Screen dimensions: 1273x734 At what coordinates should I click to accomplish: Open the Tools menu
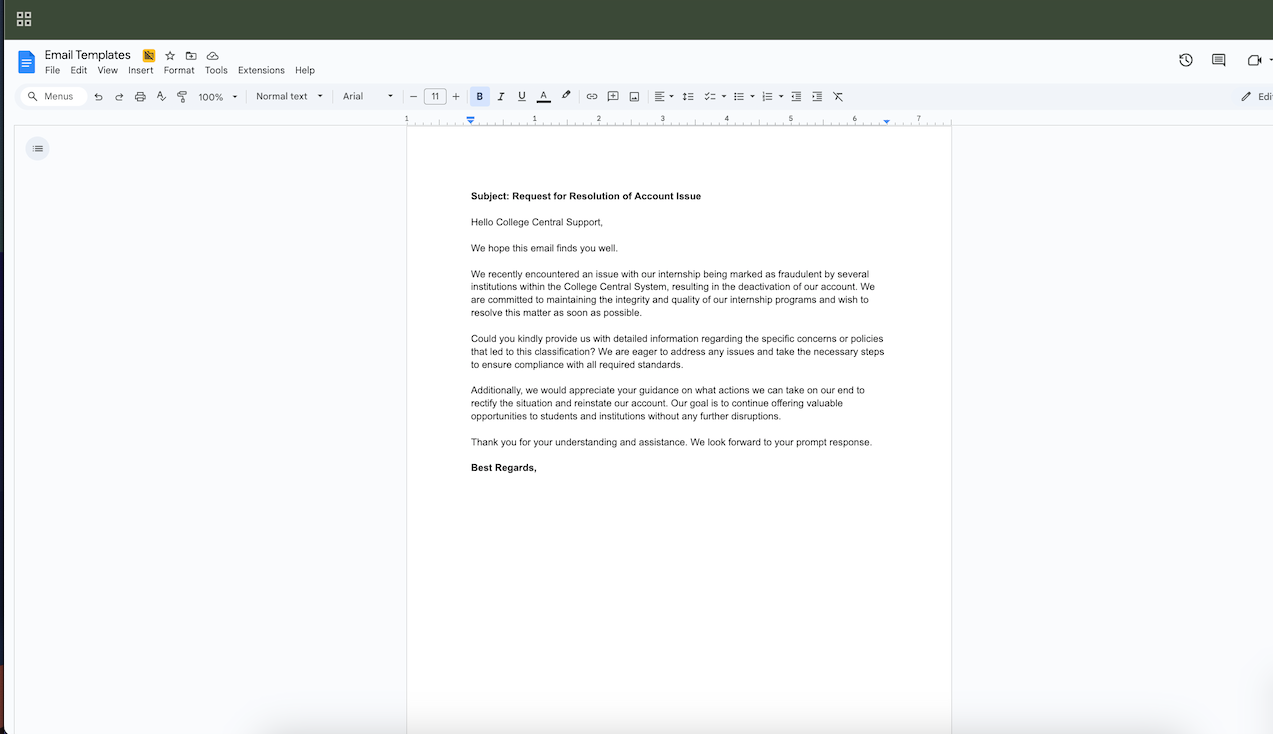tap(216, 71)
